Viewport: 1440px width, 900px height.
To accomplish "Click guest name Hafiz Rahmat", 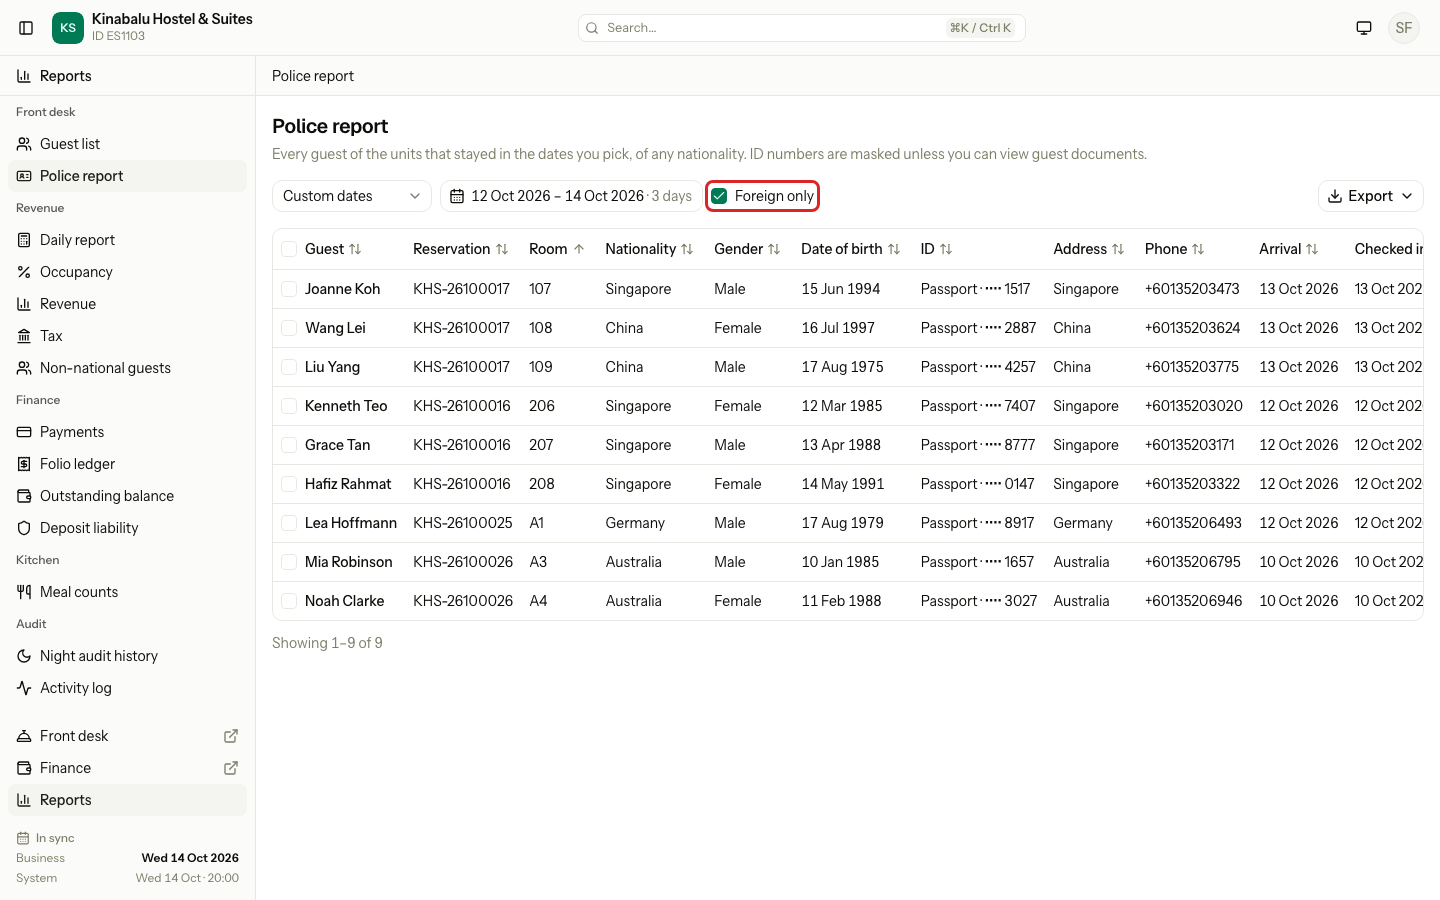I will point(348,484).
